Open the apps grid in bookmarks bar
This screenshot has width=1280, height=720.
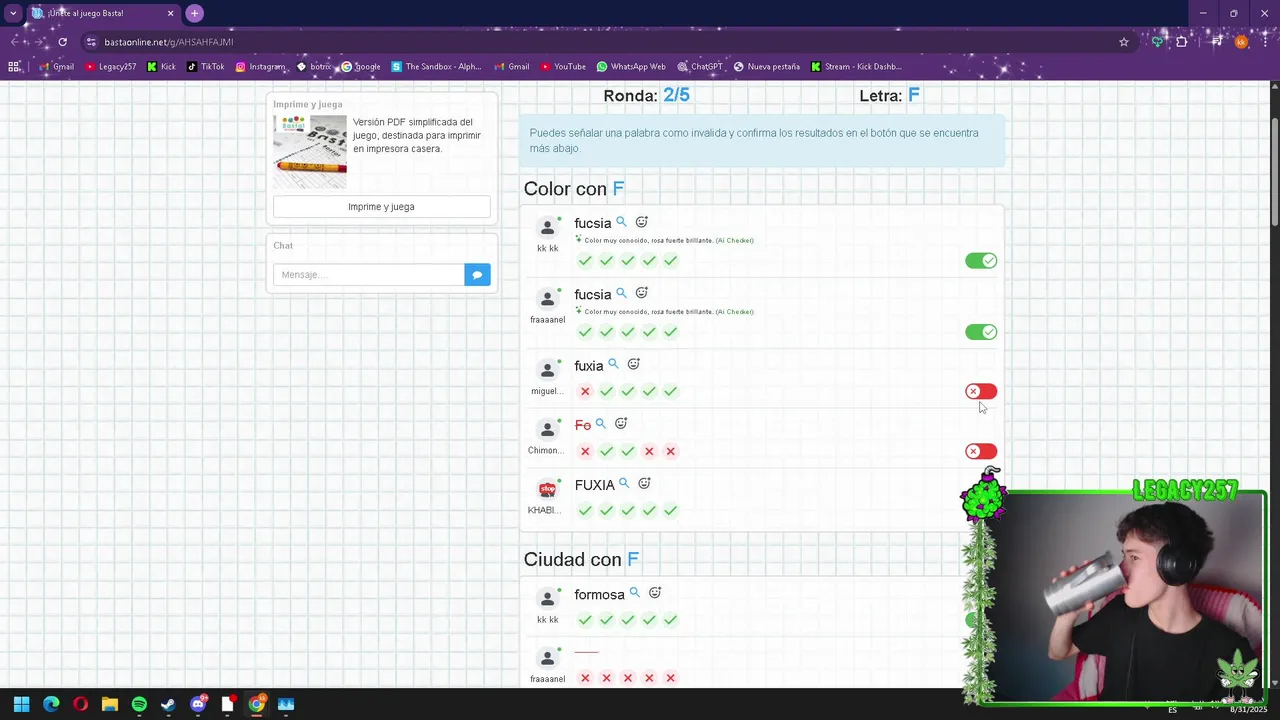(14, 67)
